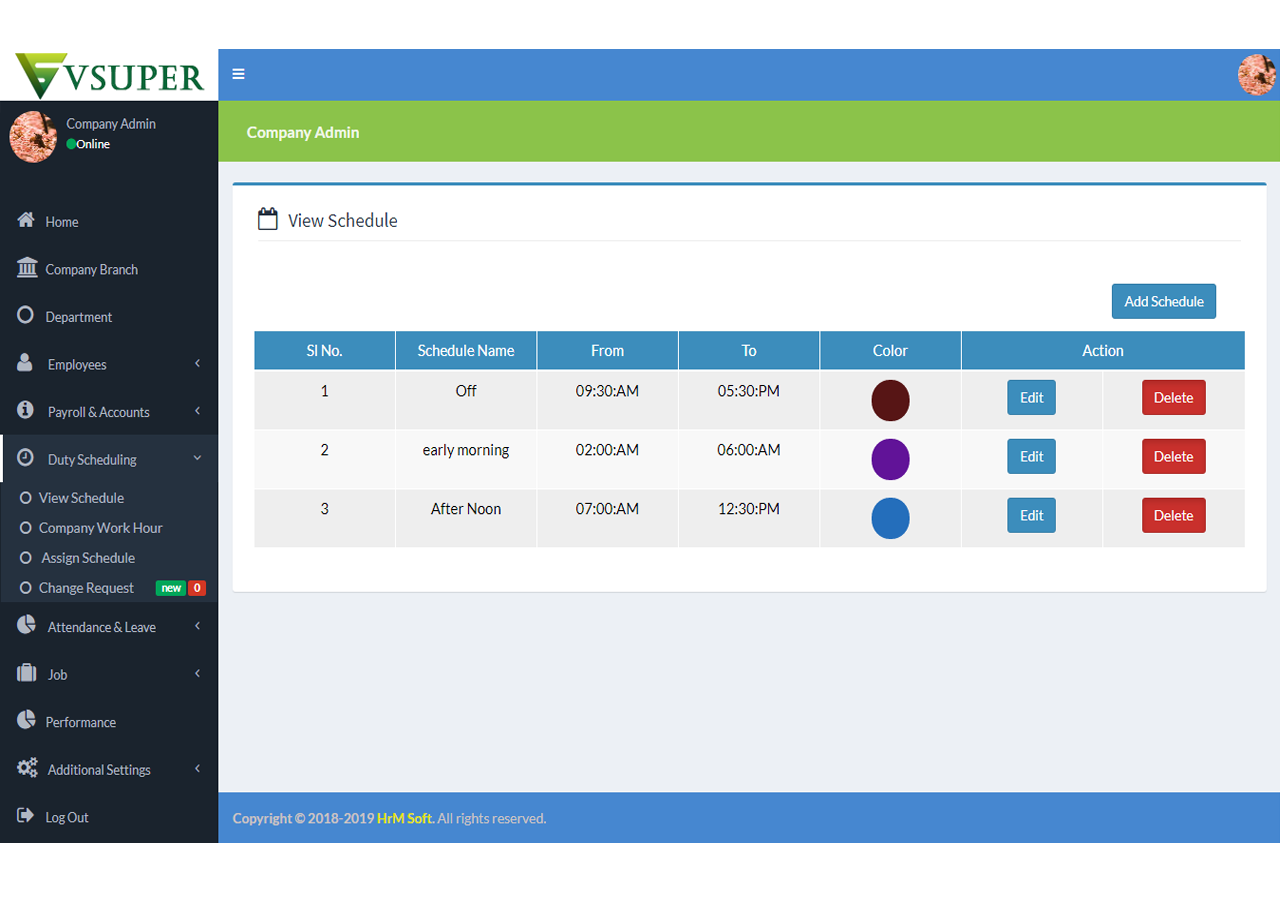1280x900 pixels.
Task: Go to Assign Schedule
Action: (88, 558)
